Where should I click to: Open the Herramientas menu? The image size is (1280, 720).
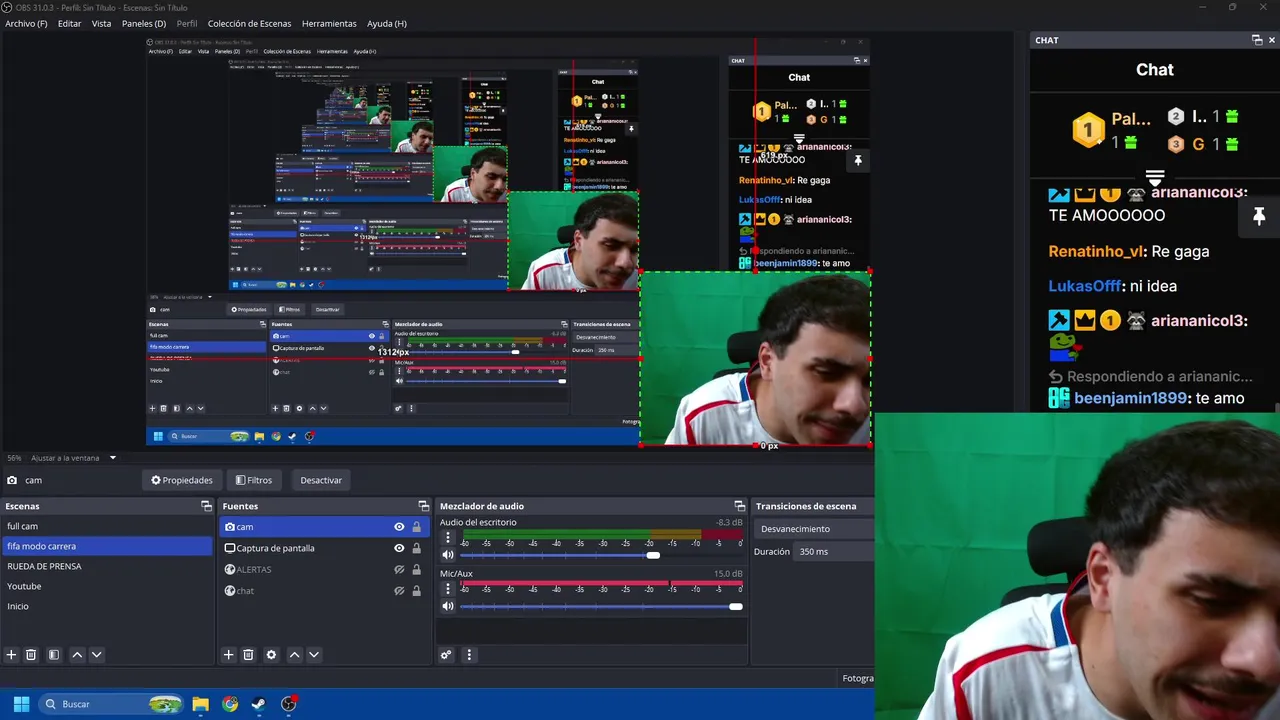[x=329, y=23]
